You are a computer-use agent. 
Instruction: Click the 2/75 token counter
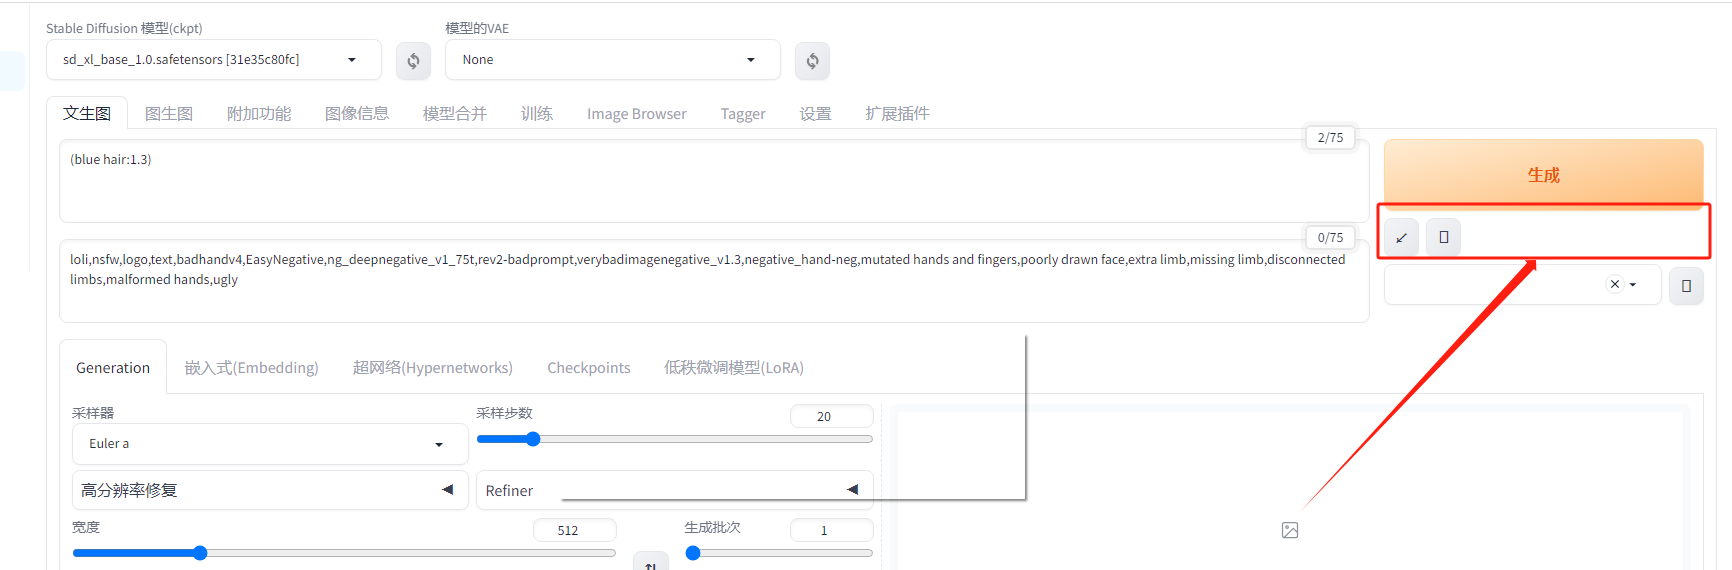pyautogui.click(x=1330, y=137)
